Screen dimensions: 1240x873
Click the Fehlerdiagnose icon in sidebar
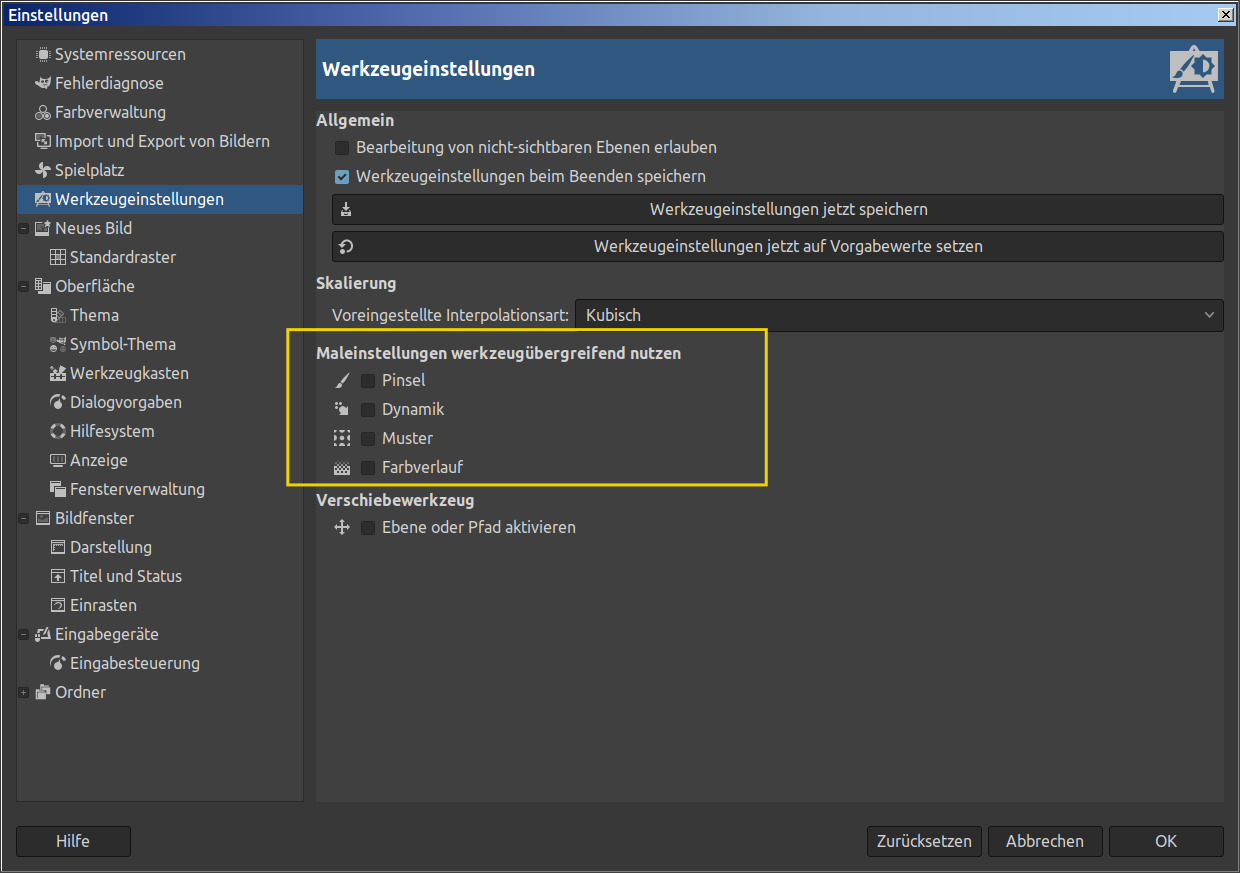tap(43, 83)
